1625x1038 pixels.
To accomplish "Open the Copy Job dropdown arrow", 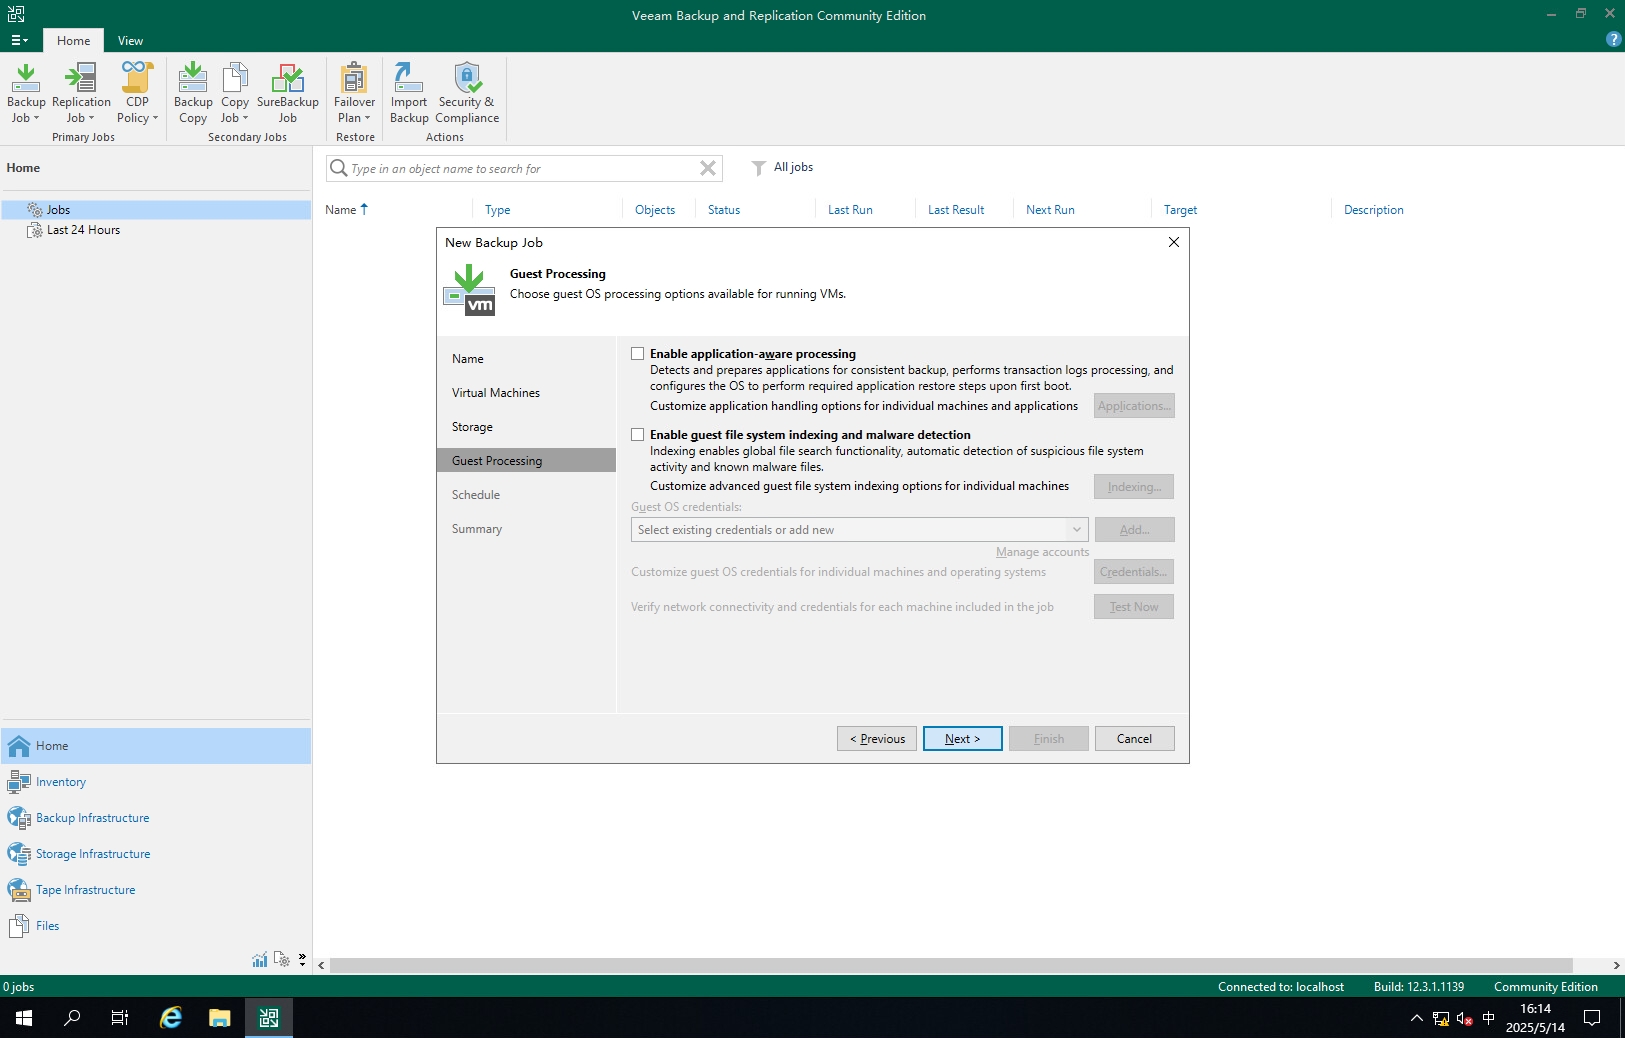I will point(245,118).
